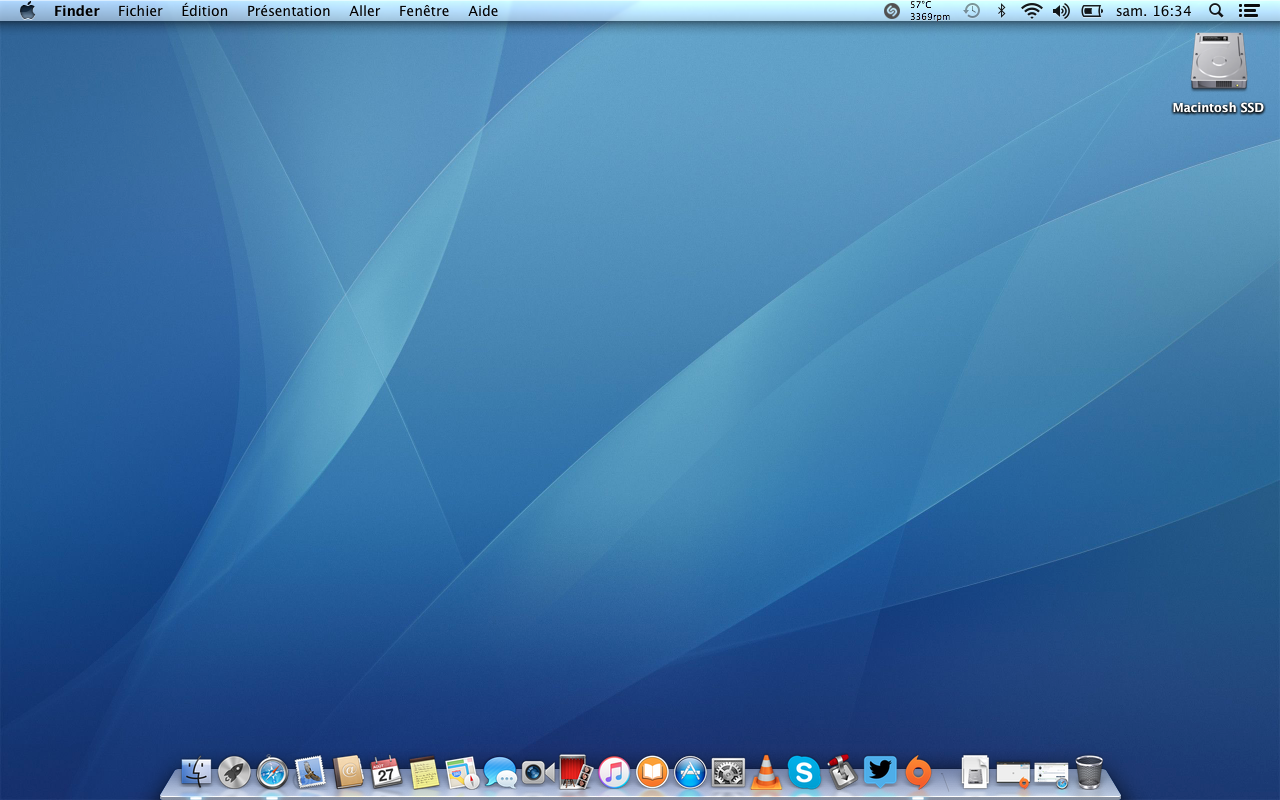Viewport: 1280px width, 800px height.
Task: Open the Présentation menu
Action: [289, 11]
